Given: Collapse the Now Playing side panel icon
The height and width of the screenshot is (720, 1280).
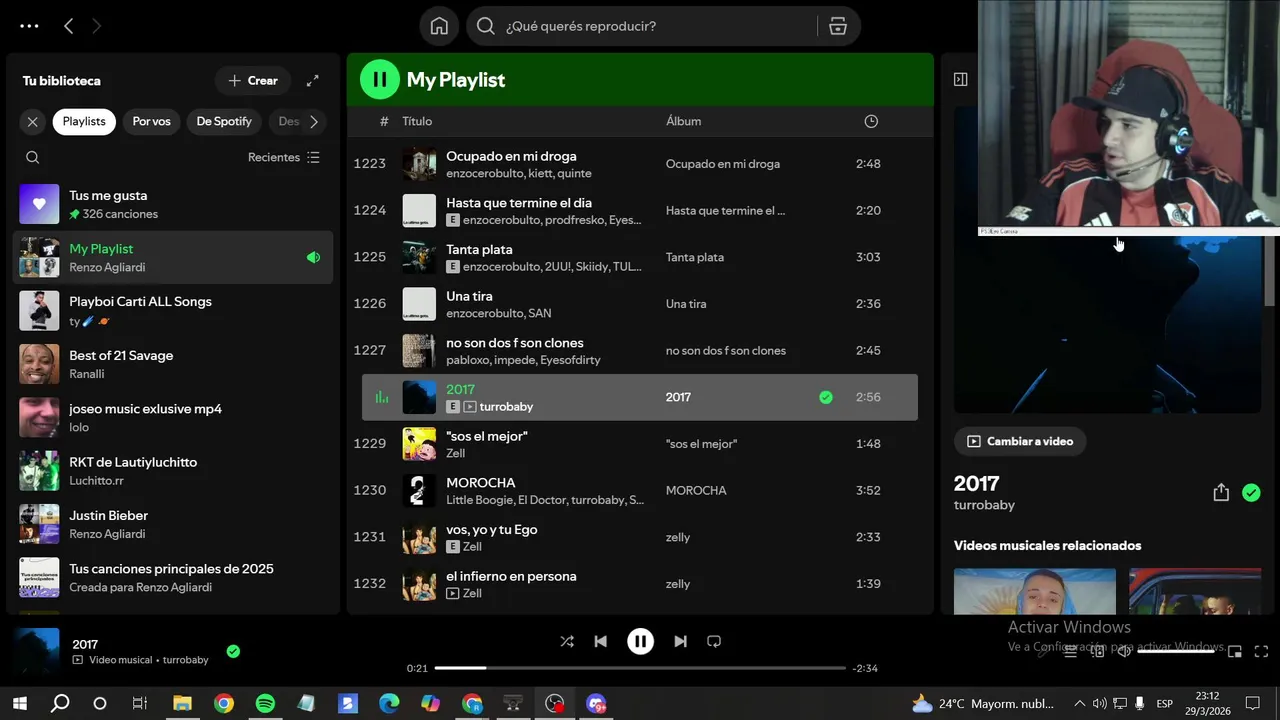Looking at the screenshot, I should (960, 79).
